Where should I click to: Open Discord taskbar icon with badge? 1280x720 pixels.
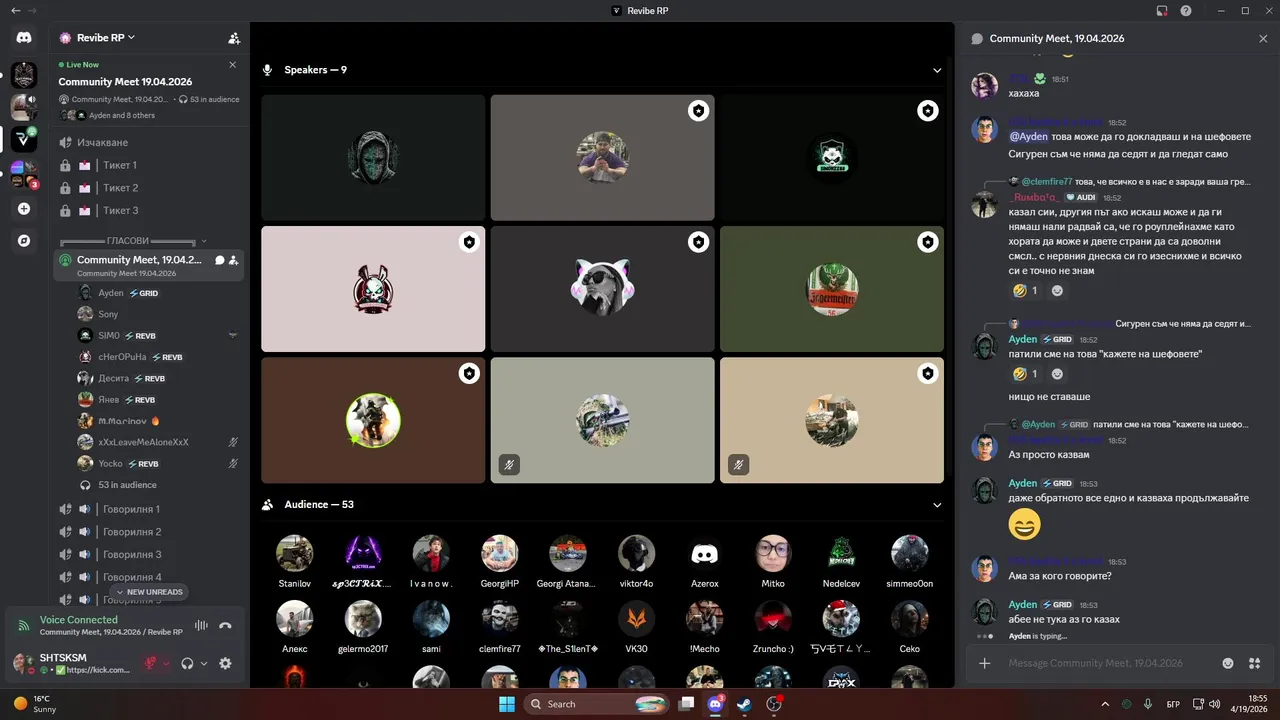pyautogui.click(x=715, y=704)
